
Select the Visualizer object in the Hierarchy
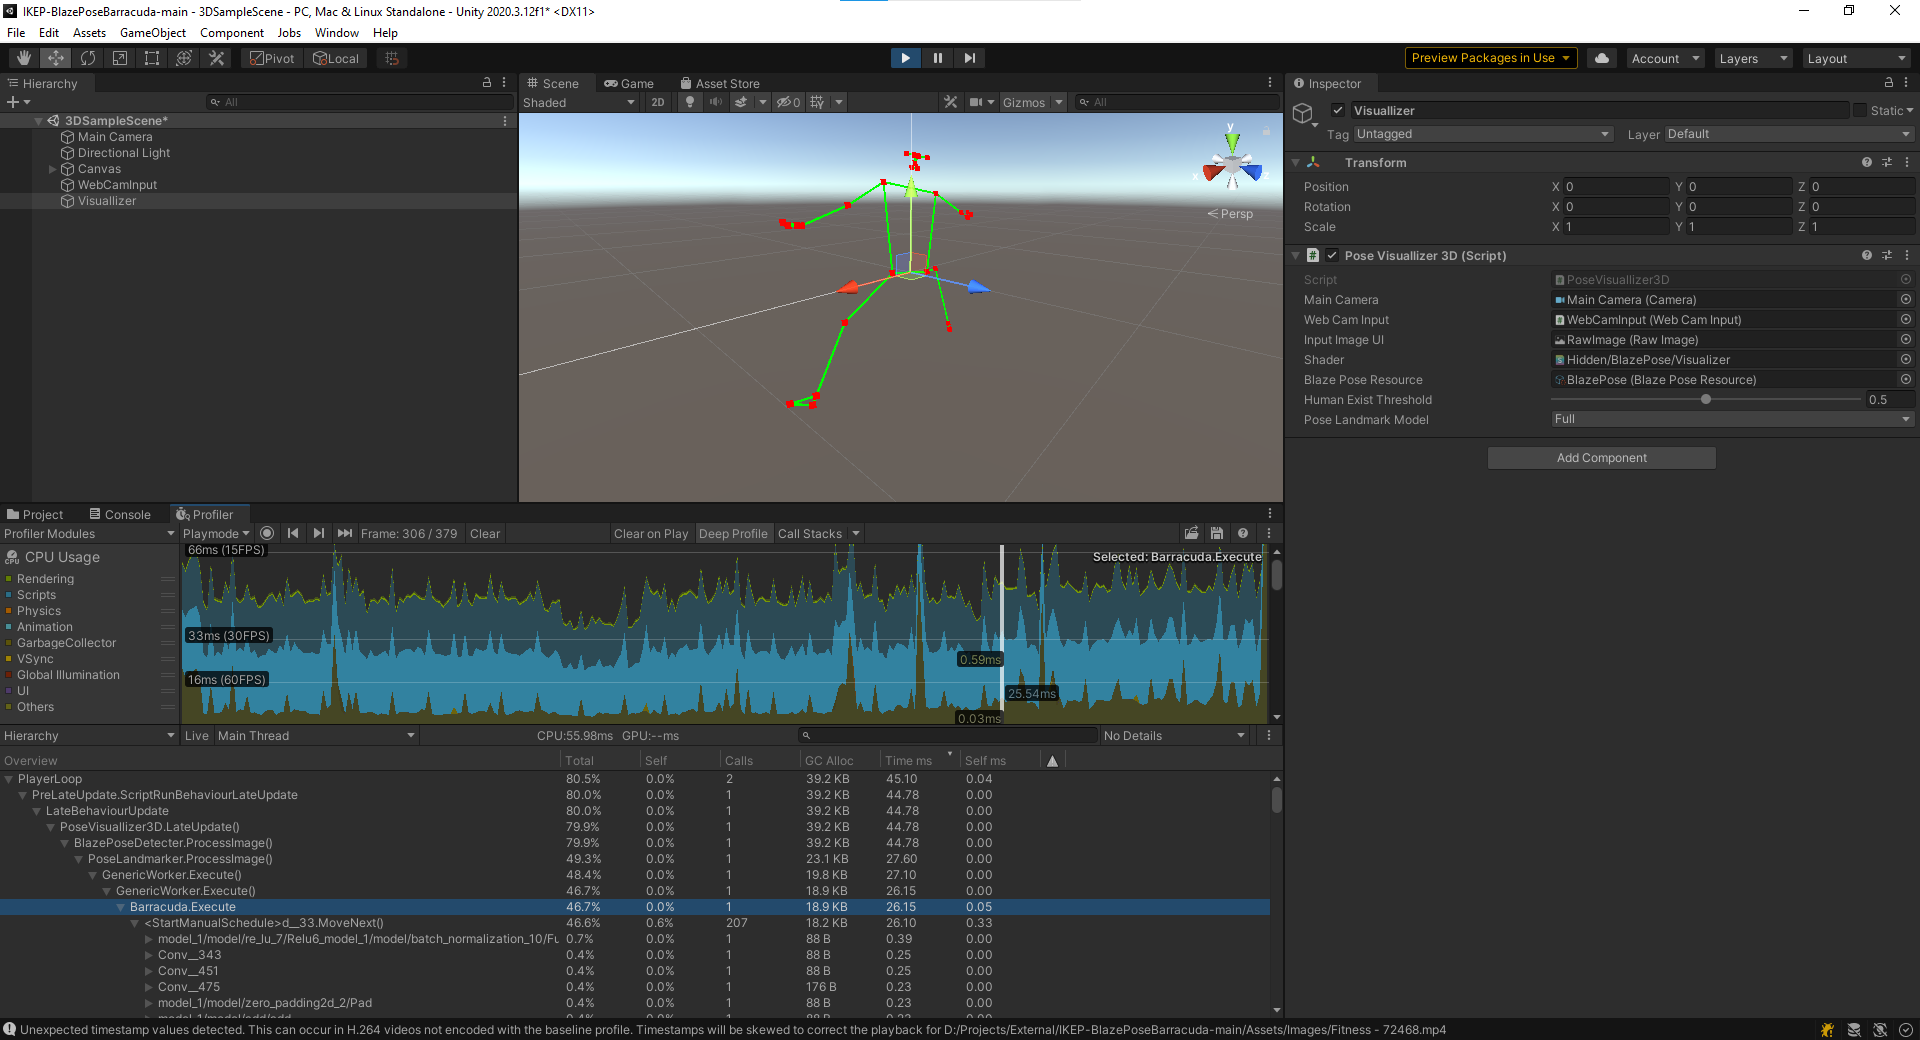click(x=105, y=200)
